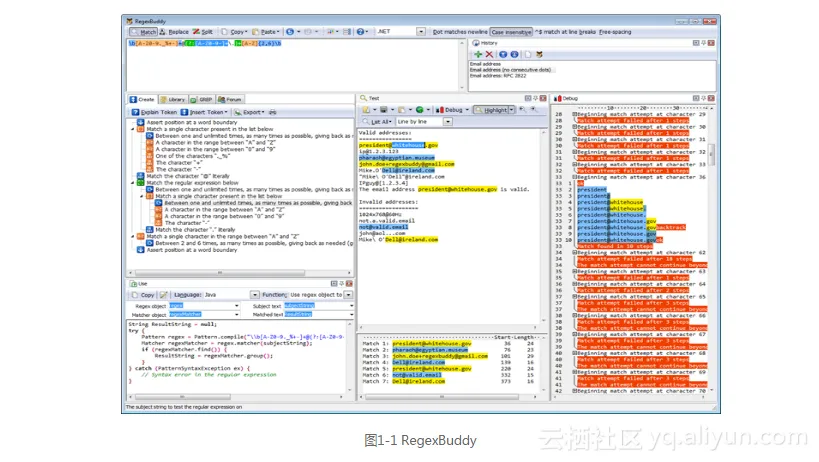Click the Copy button in Use panel
This screenshot has height=462, width=819.
143,295
